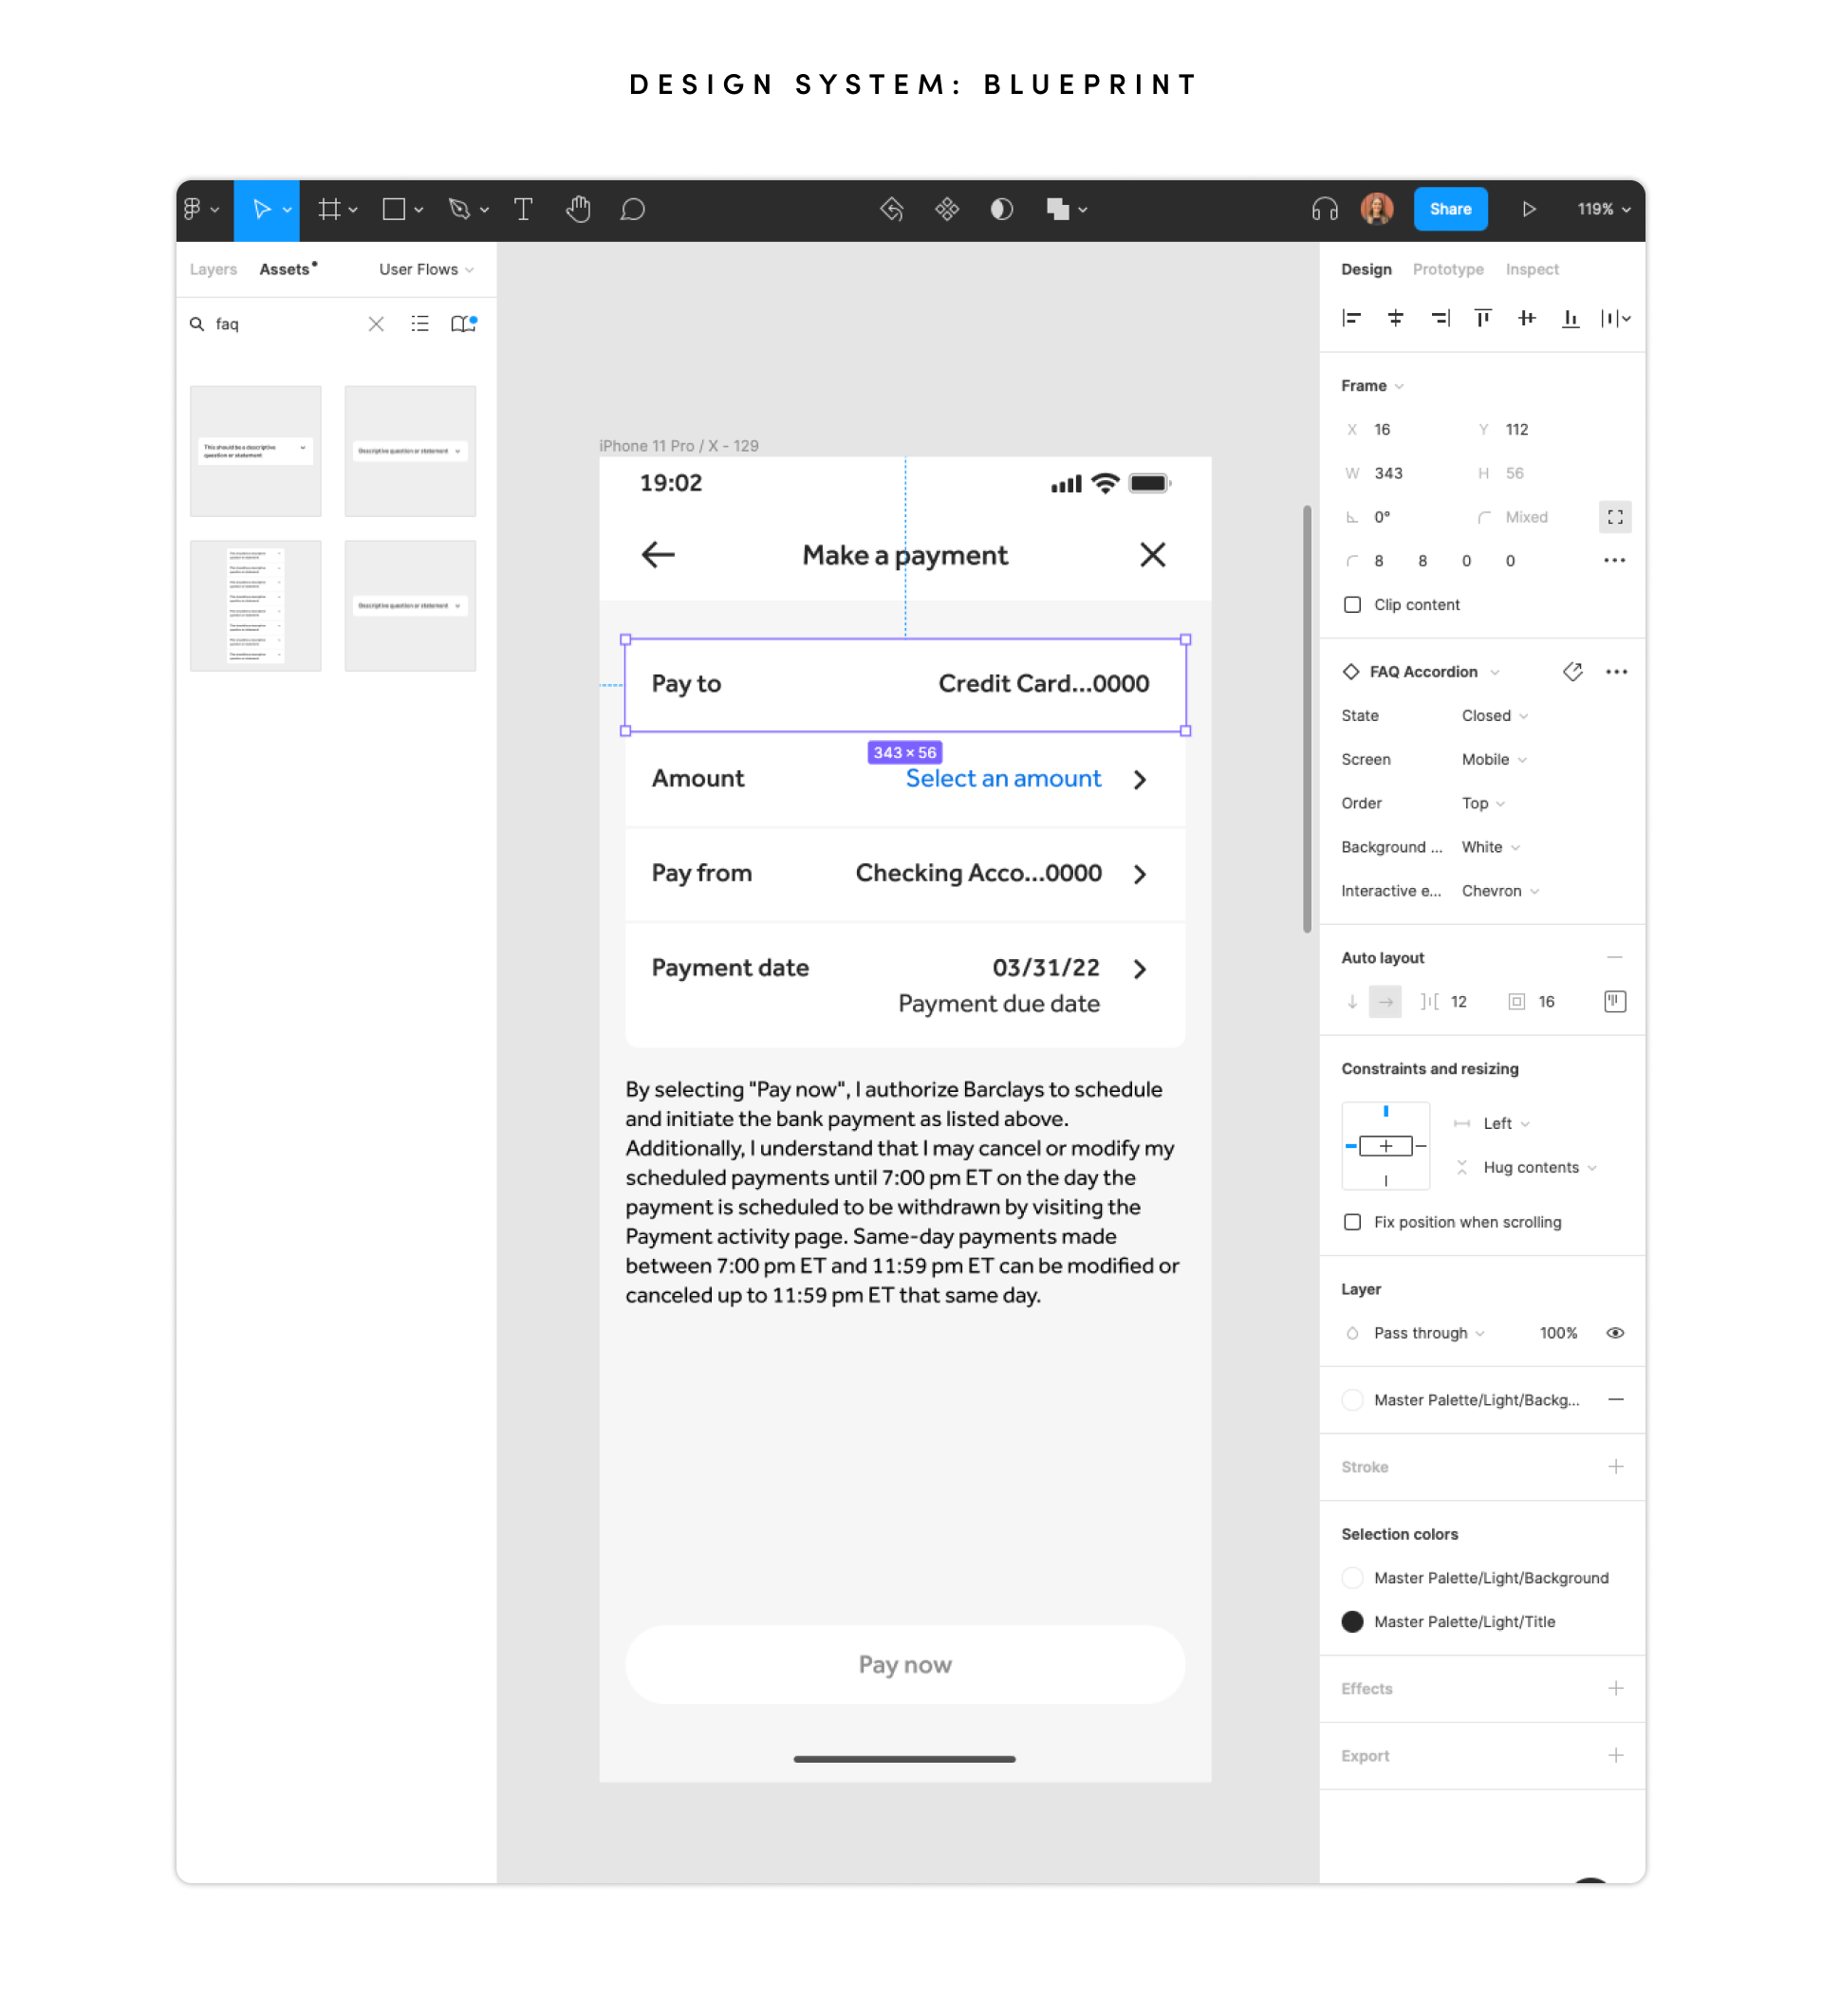Click the present play icon

1527,209
